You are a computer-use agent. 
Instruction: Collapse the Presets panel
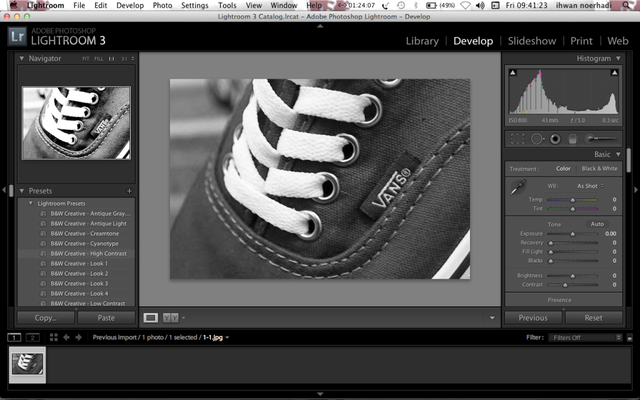click(x=22, y=191)
